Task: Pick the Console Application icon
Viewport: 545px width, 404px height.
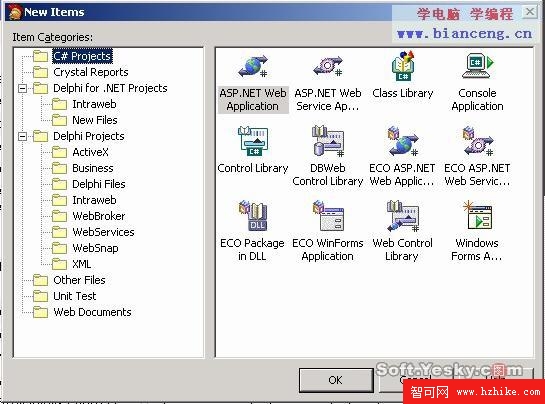Action: pos(478,65)
